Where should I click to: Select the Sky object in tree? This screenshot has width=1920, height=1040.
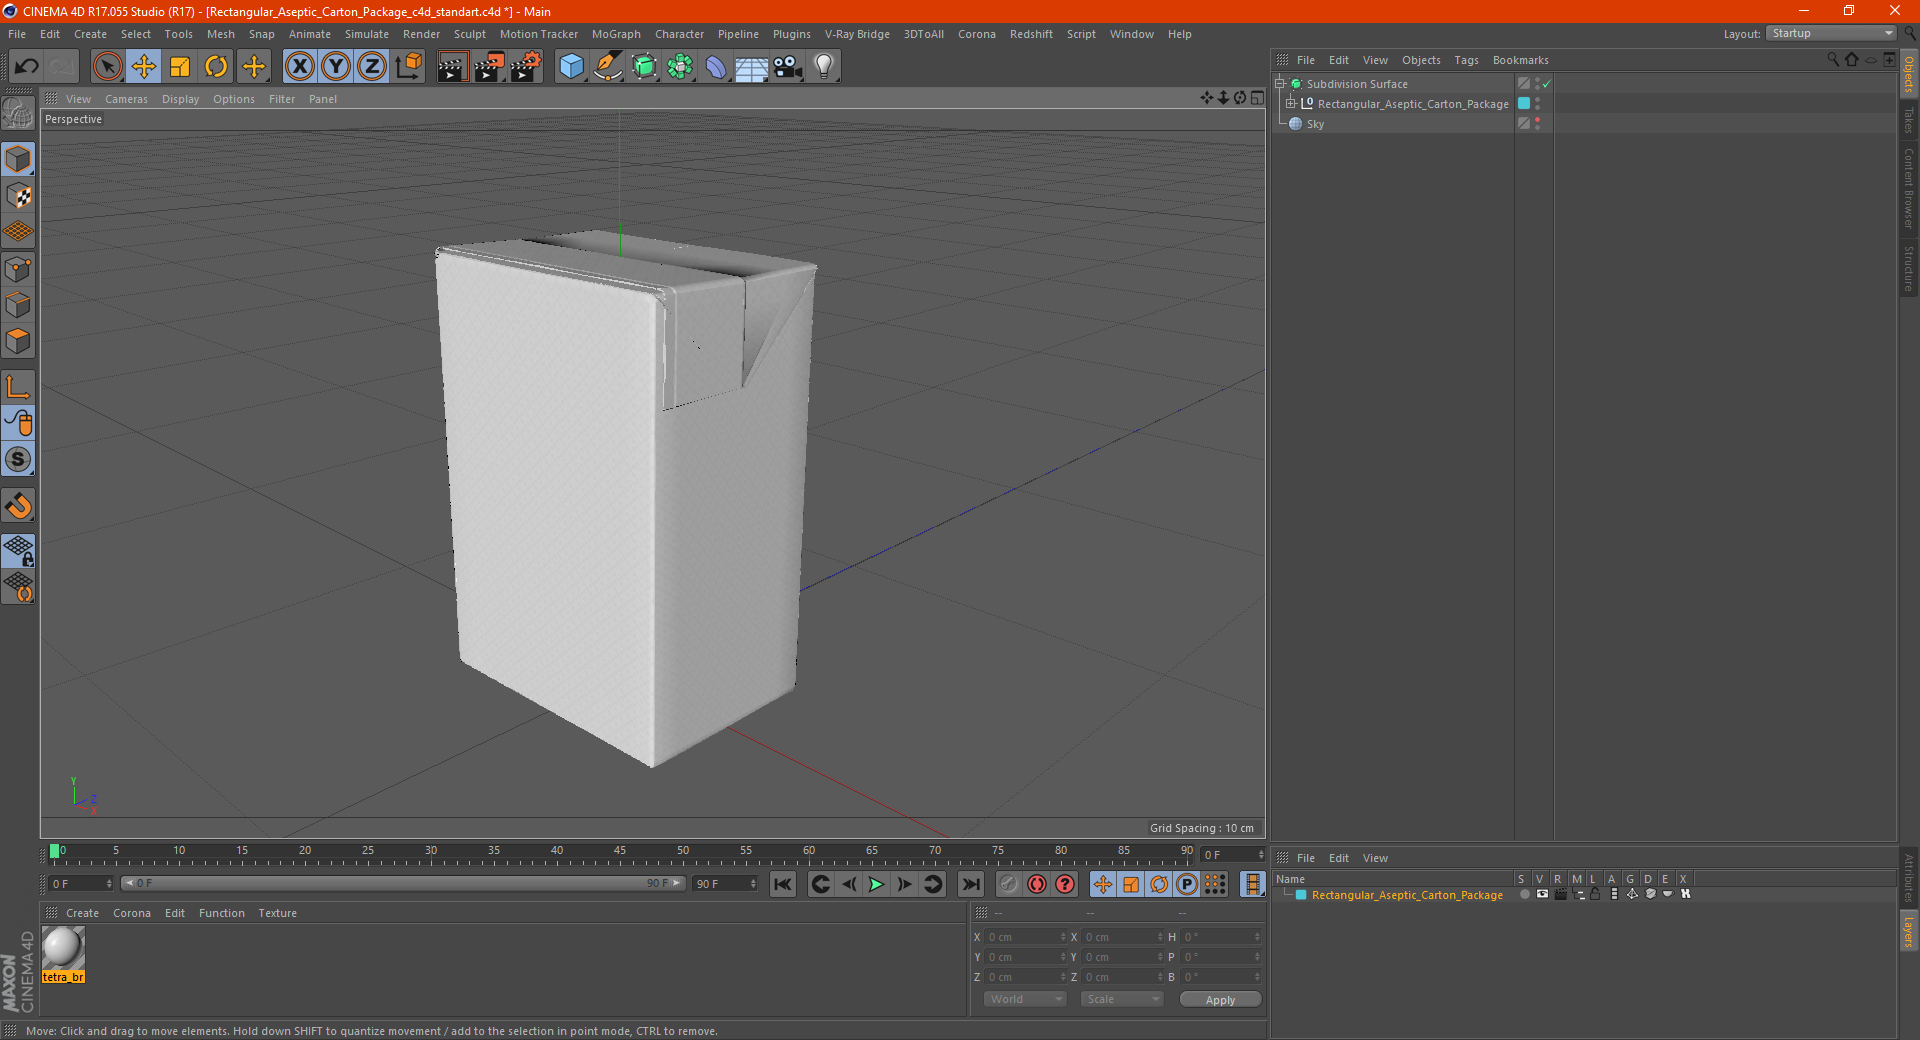(1315, 124)
